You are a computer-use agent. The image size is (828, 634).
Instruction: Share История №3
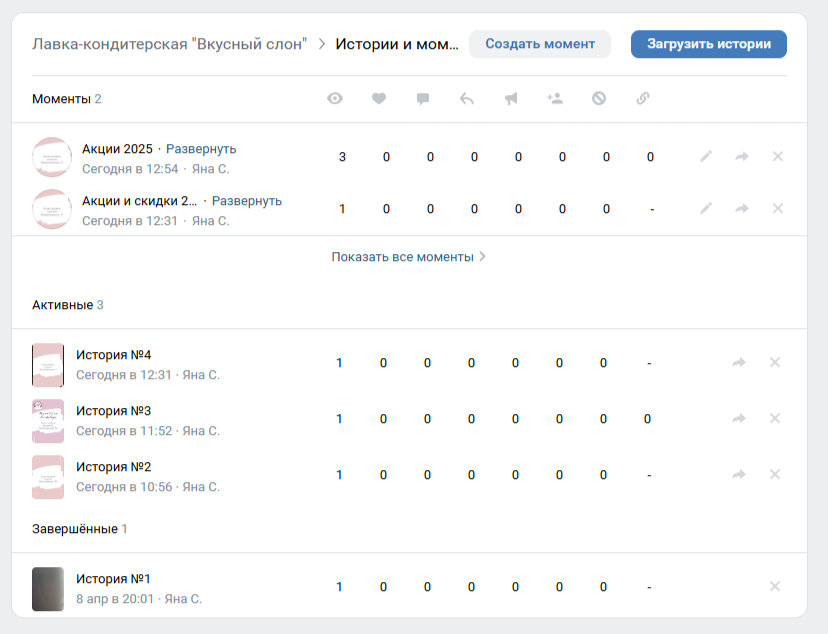click(x=739, y=419)
